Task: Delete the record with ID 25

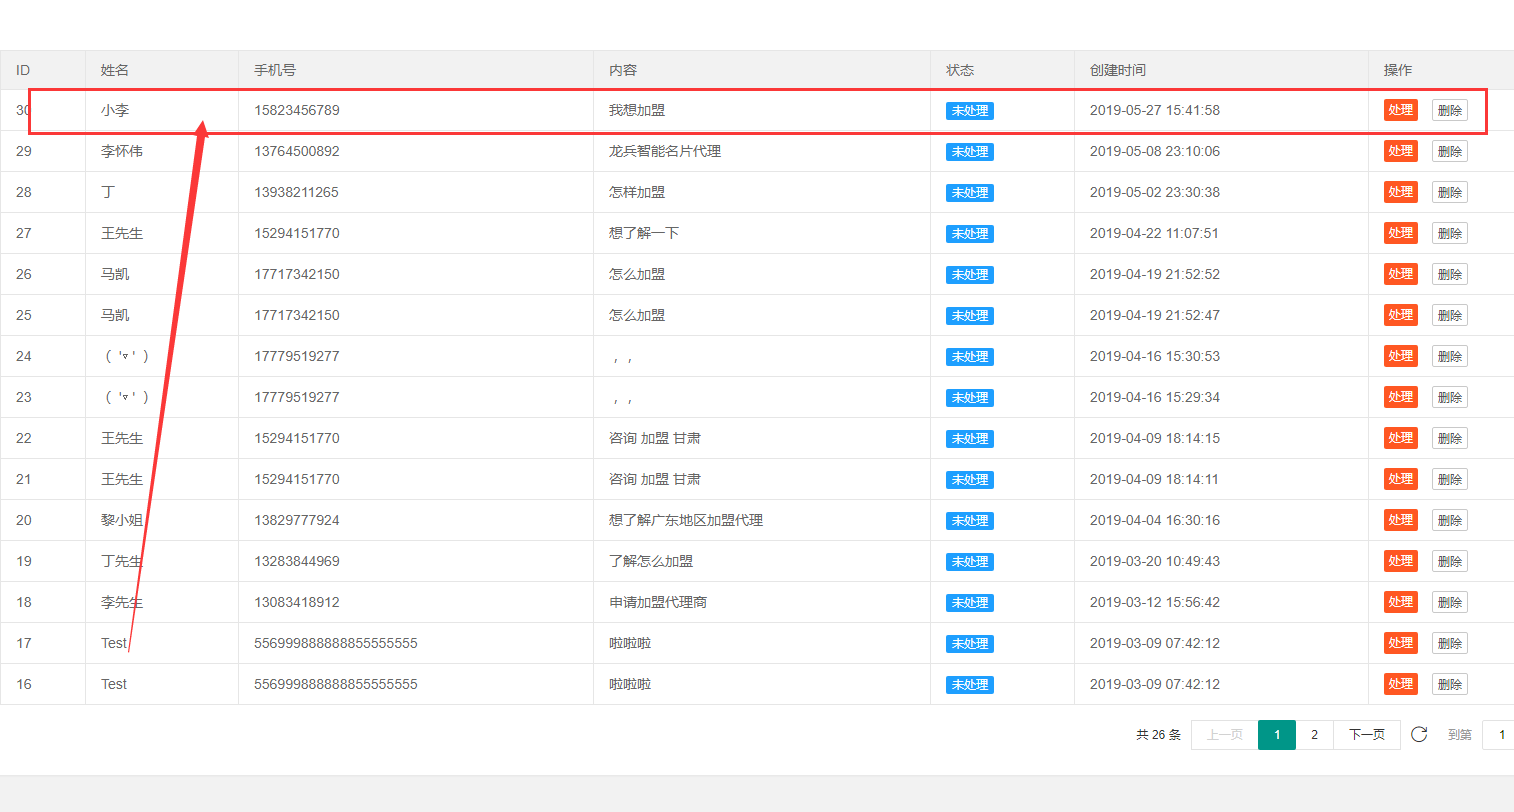Action: pos(1449,316)
